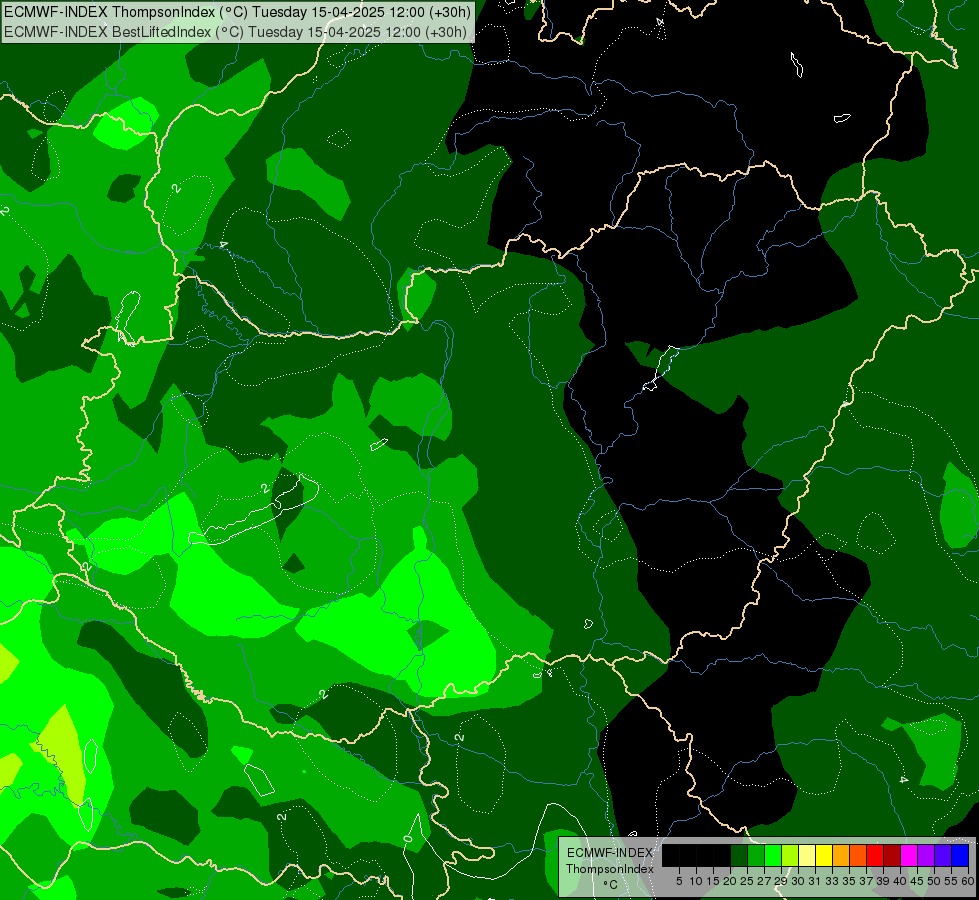The image size is (979, 900).
Task: Click the legend tick value 5
Action: click(679, 881)
